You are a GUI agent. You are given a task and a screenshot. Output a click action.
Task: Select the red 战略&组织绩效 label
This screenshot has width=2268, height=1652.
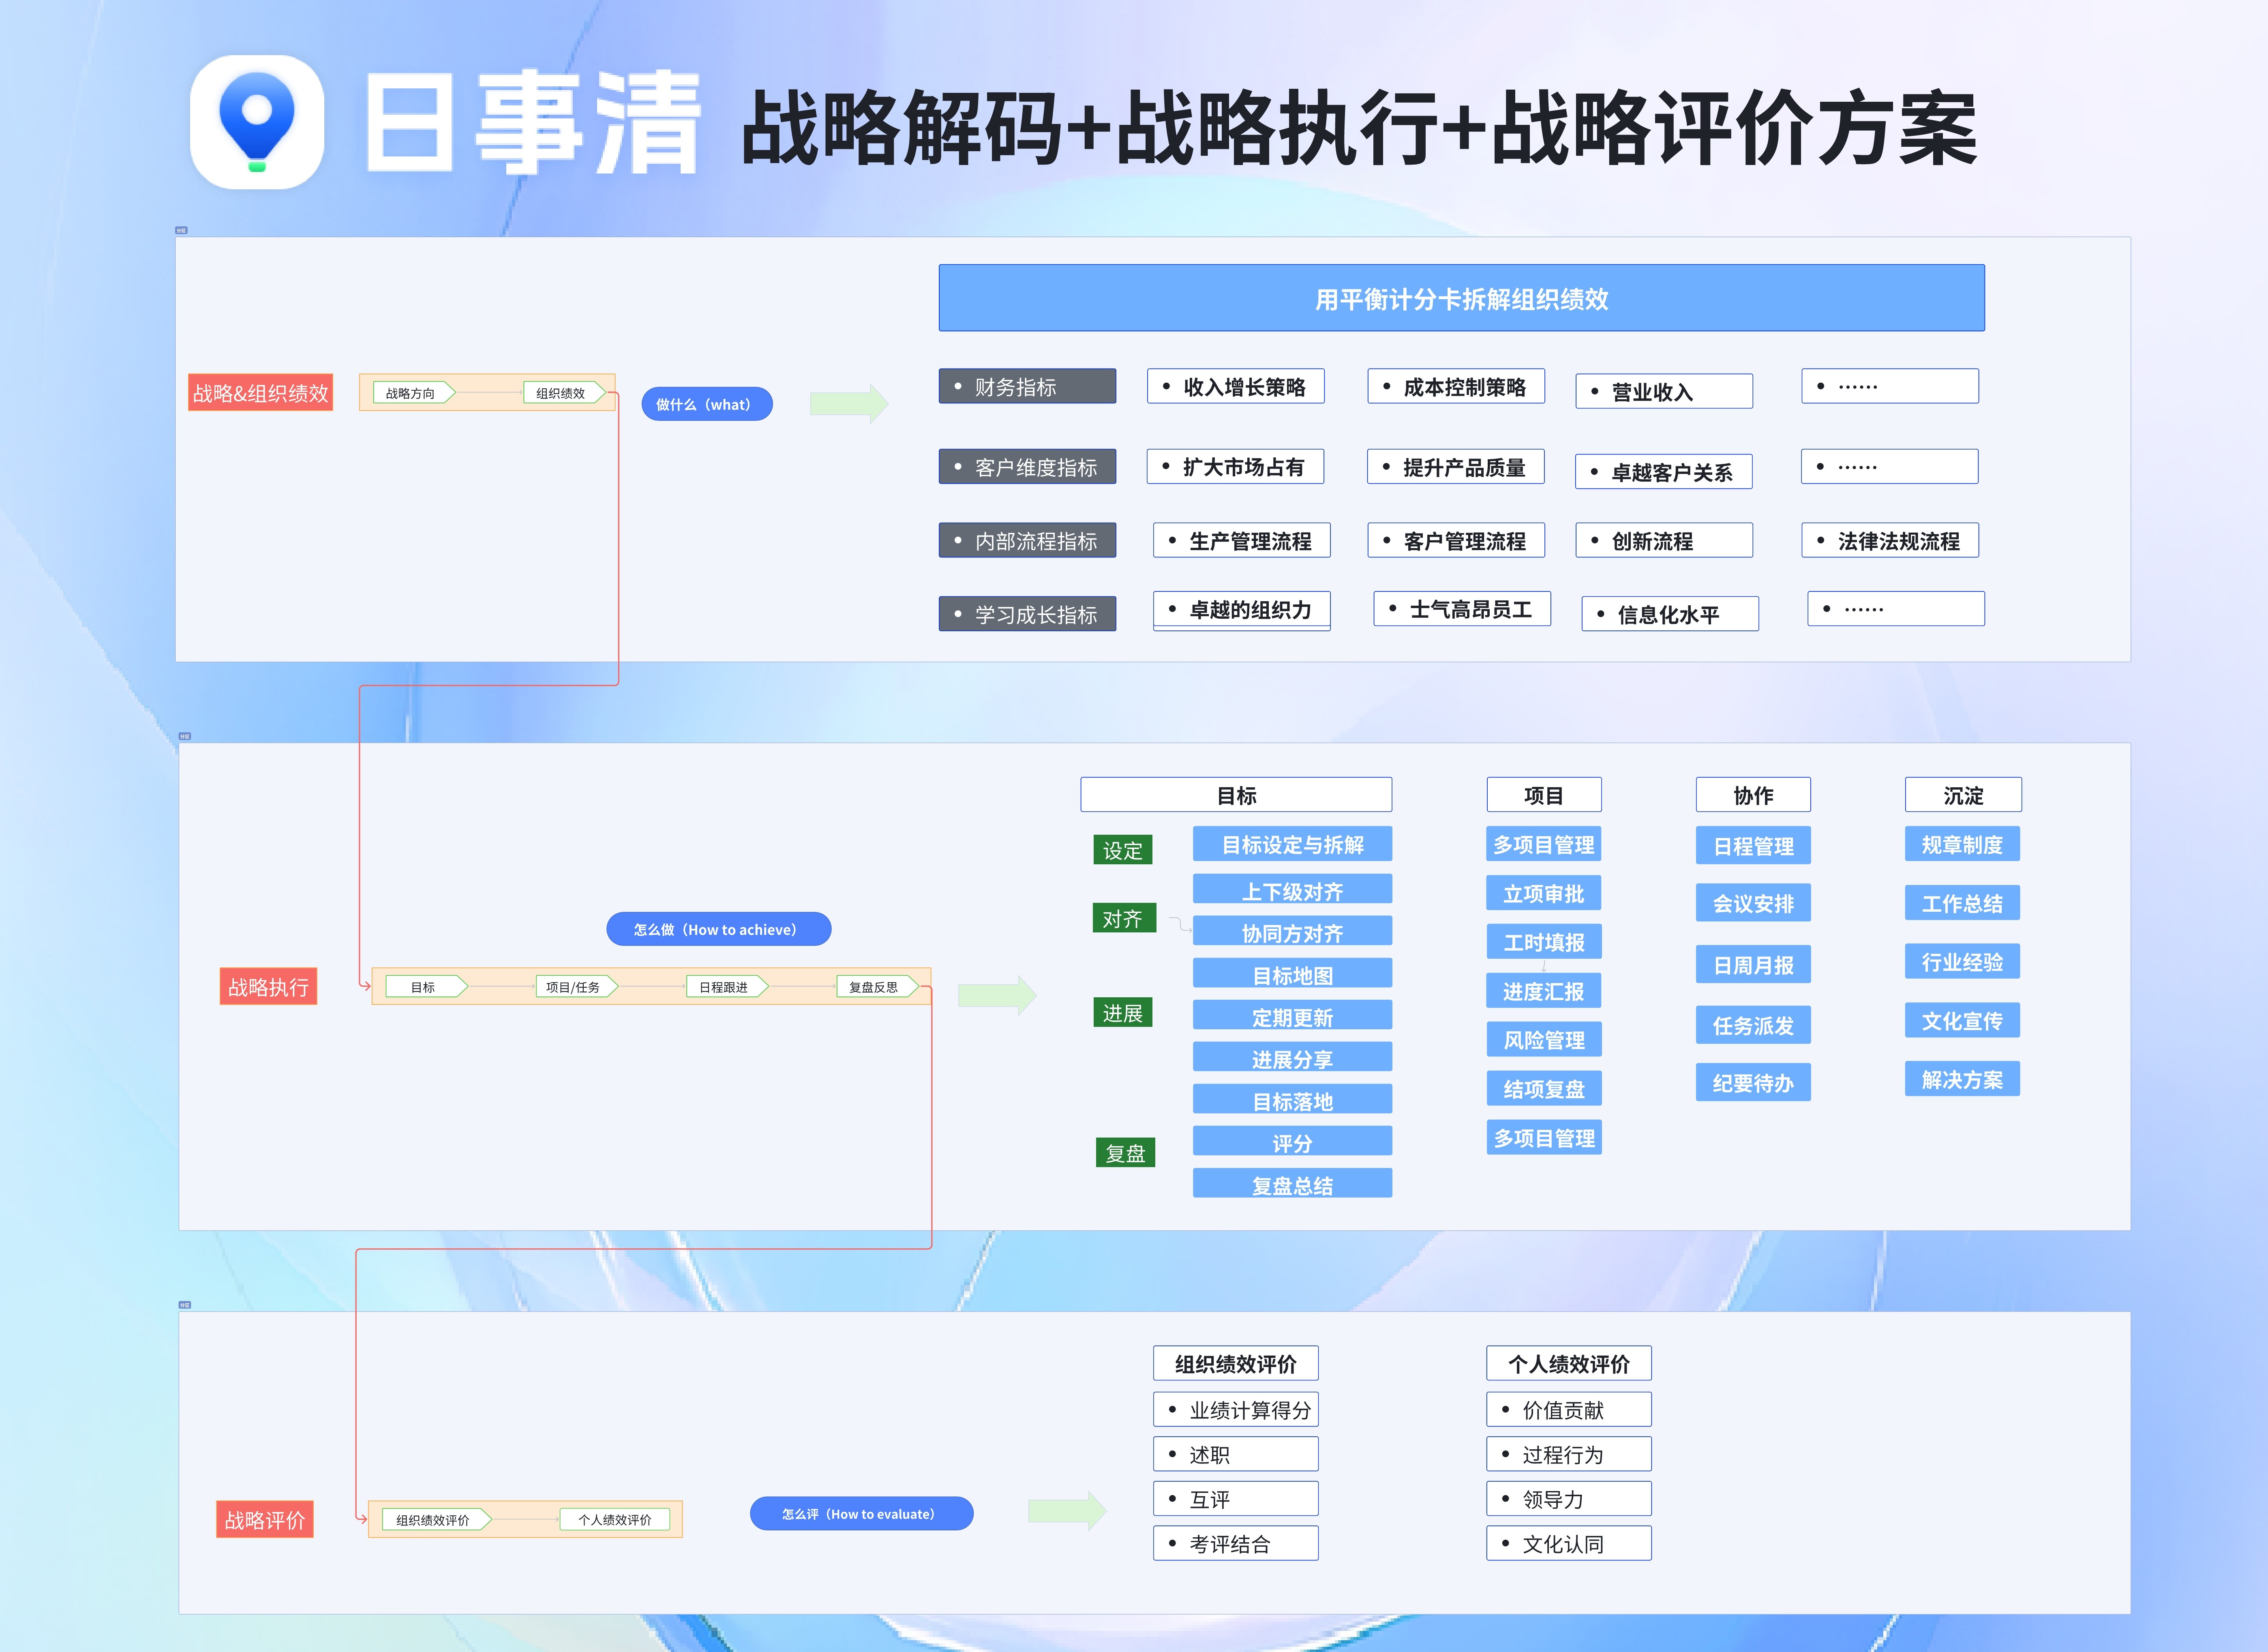(260, 393)
